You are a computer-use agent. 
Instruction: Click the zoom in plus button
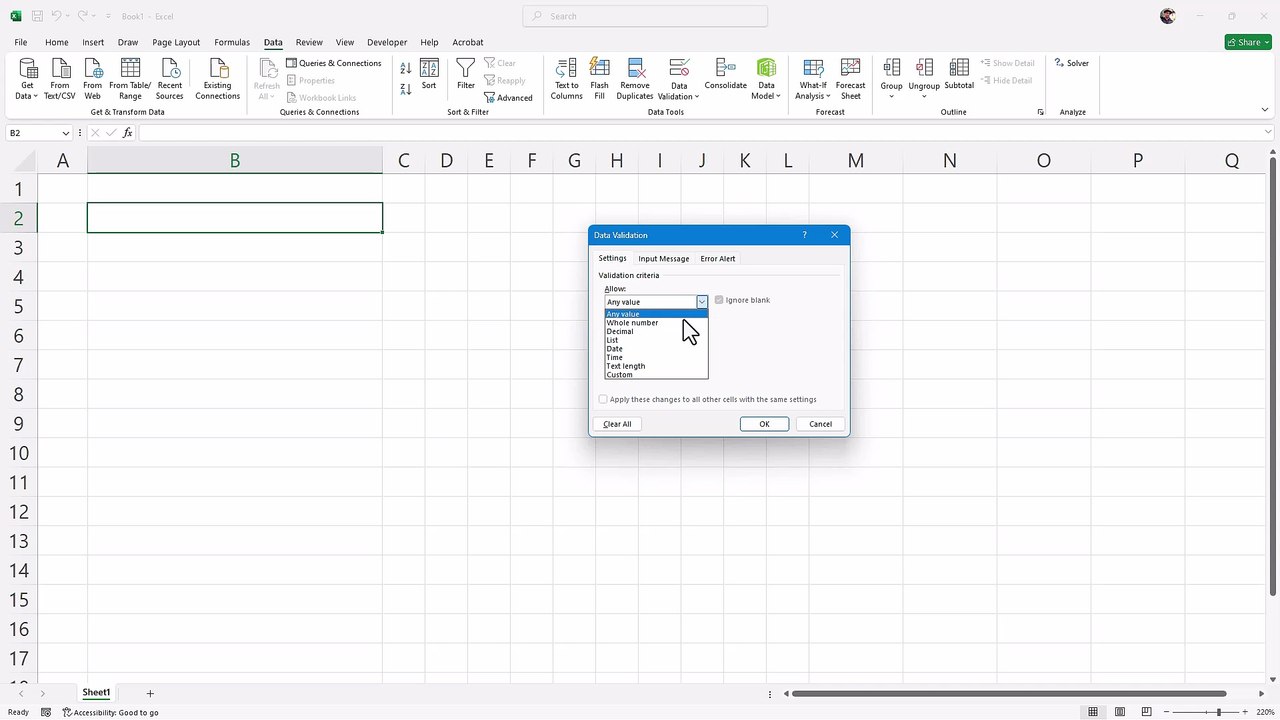(x=1247, y=712)
